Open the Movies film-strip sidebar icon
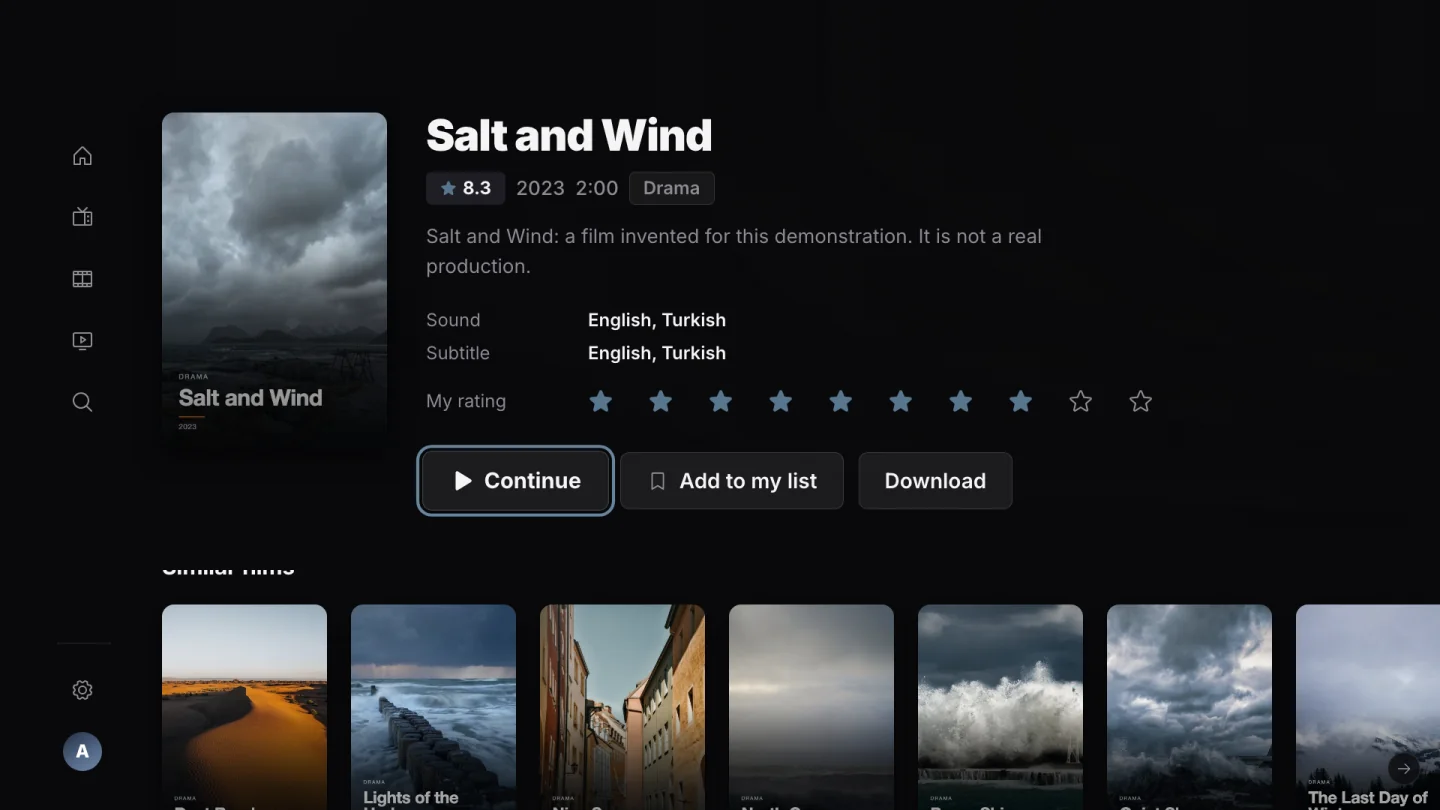 click(82, 279)
